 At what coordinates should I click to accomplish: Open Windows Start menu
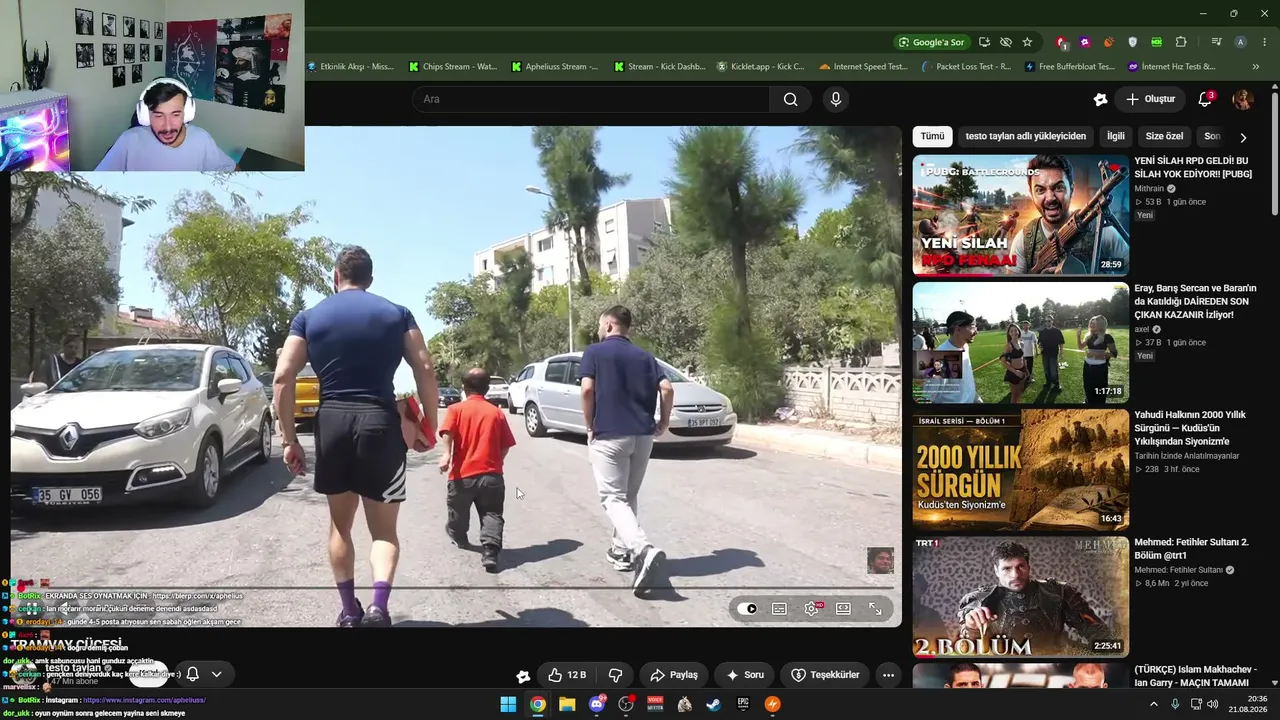[x=508, y=704]
